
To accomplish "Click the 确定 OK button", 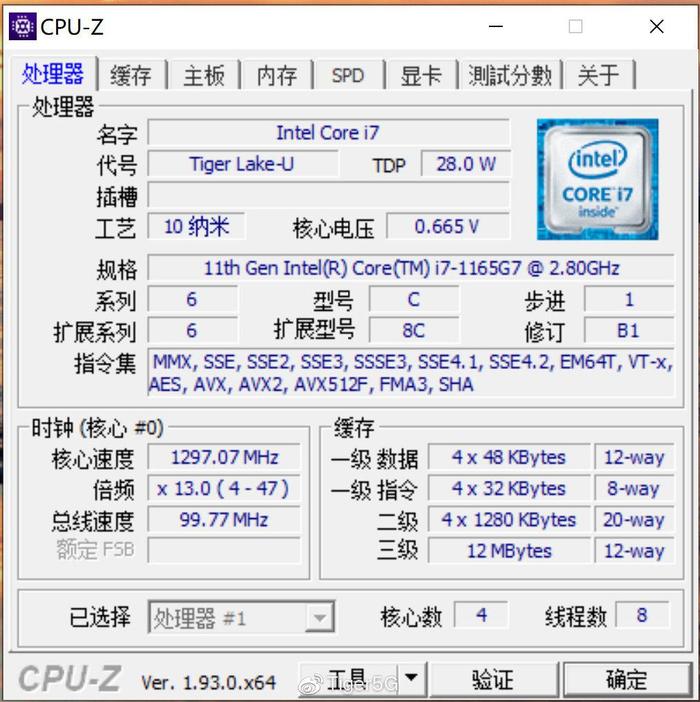I will tap(627, 680).
